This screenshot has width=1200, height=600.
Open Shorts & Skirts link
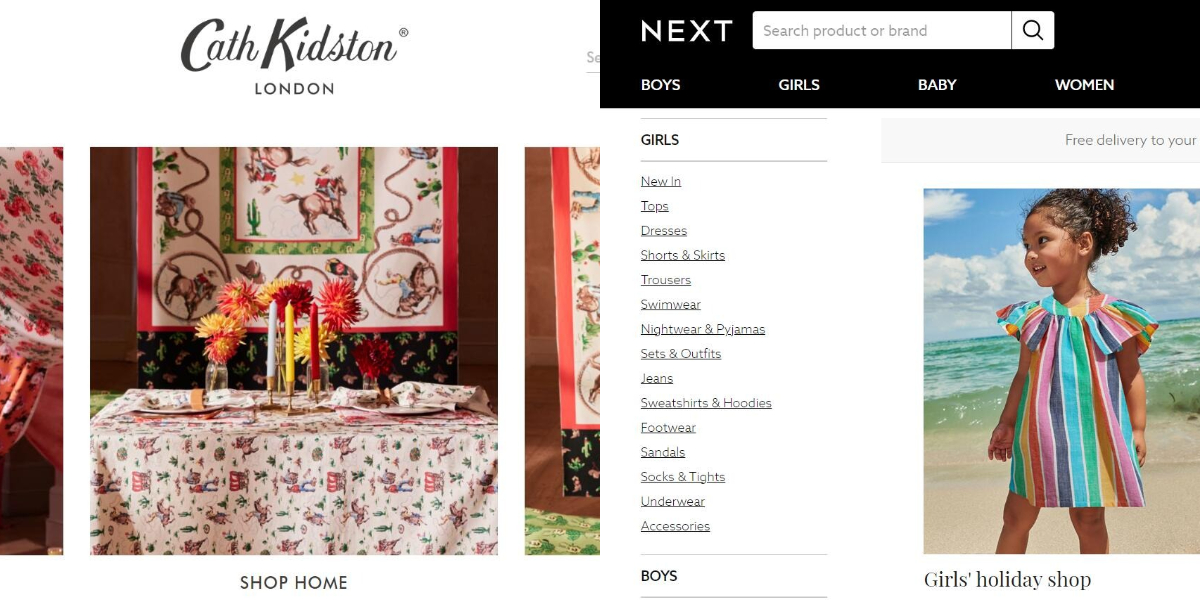pyautogui.click(x=683, y=255)
